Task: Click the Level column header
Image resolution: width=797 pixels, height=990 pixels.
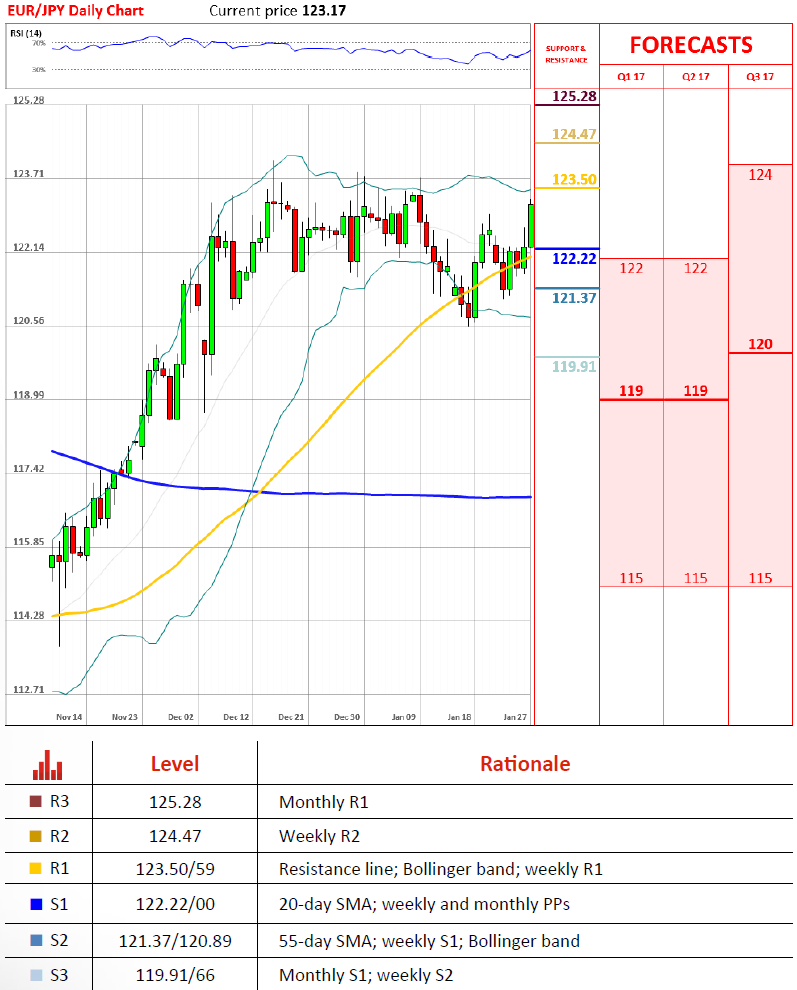Action: tap(175, 764)
